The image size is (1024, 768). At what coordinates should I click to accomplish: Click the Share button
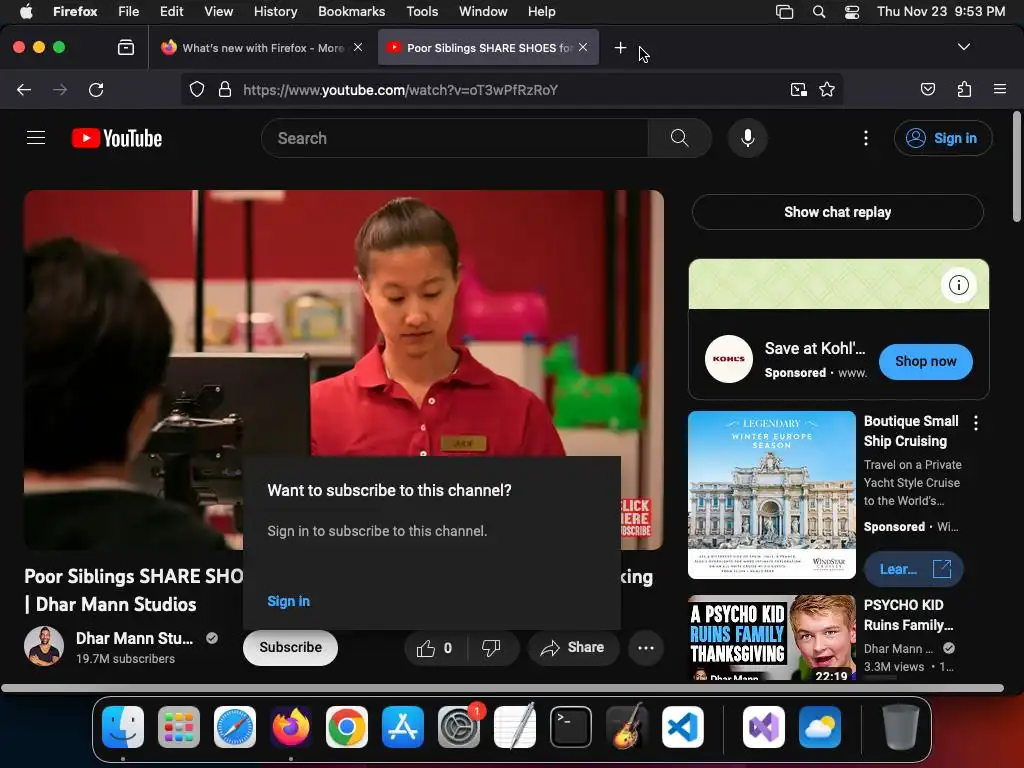tap(573, 648)
